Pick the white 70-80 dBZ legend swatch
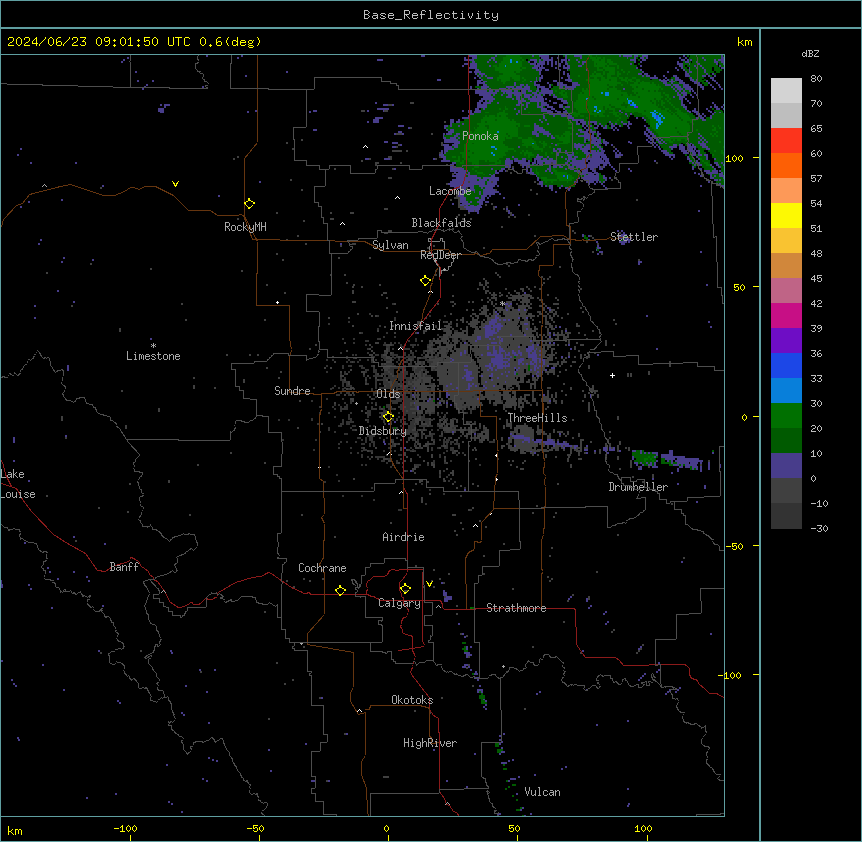The height and width of the screenshot is (842, 862). 786,91
